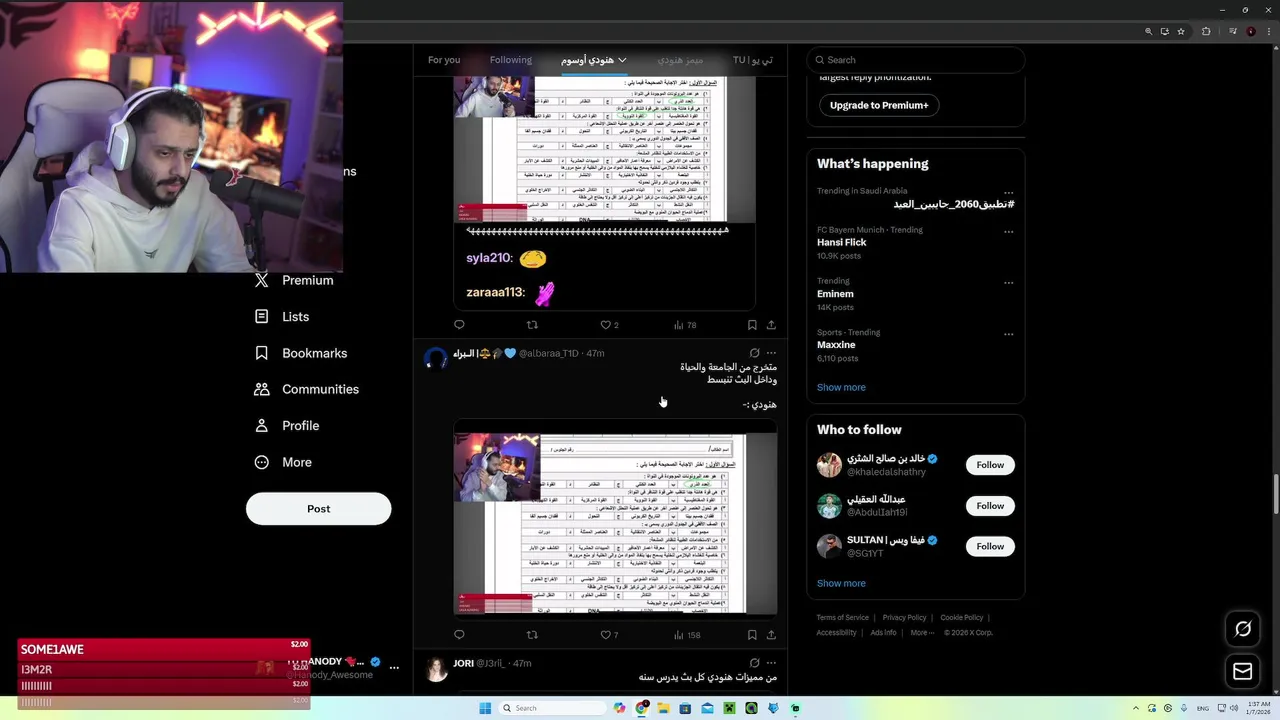Image resolution: width=1280 pixels, height=720 pixels.
Task: Launch Minecraft from the taskbar
Action: [729, 708]
